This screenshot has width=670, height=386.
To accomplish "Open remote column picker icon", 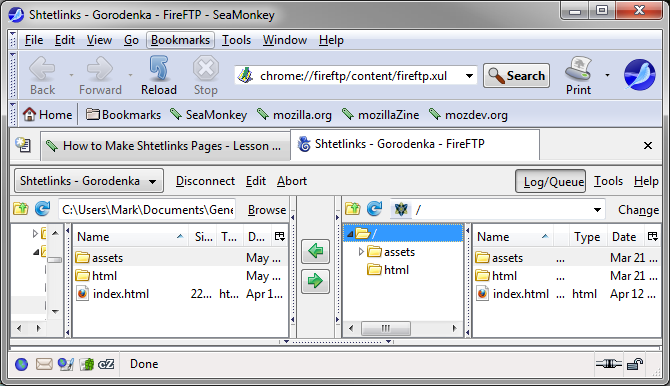I will click(x=652, y=236).
